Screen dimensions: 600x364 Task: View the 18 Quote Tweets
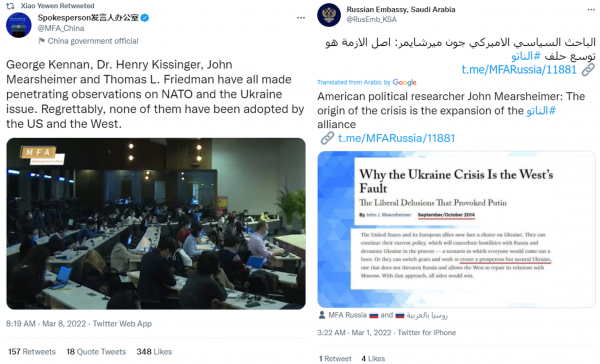pyautogui.click(x=96, y=352)
